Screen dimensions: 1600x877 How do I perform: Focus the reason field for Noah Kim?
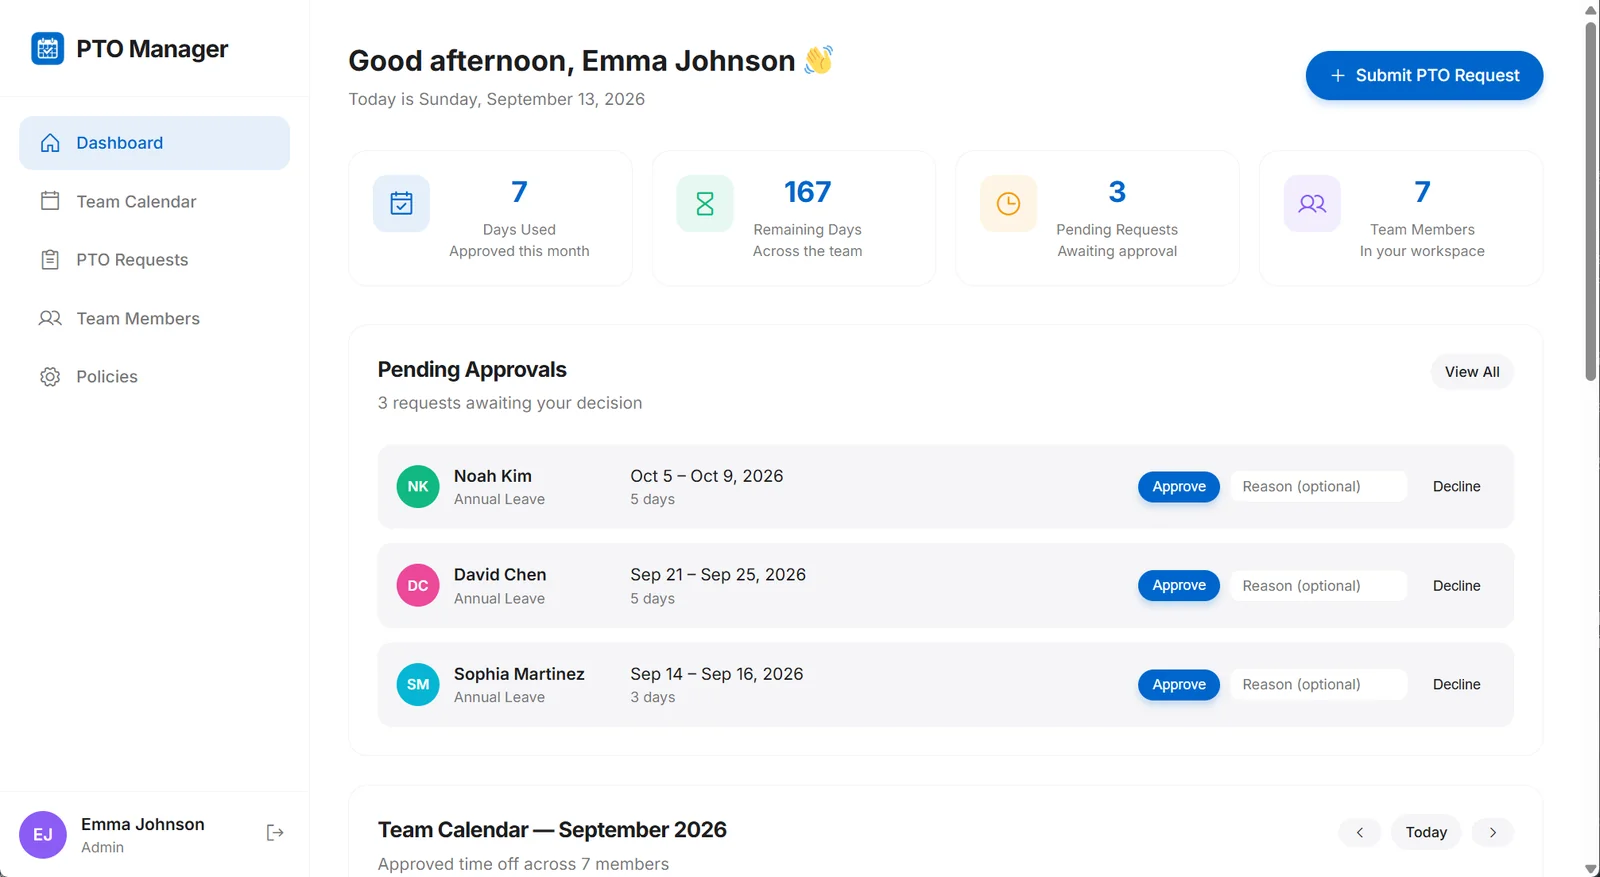pyautogui.click(x=1319, y=487)
